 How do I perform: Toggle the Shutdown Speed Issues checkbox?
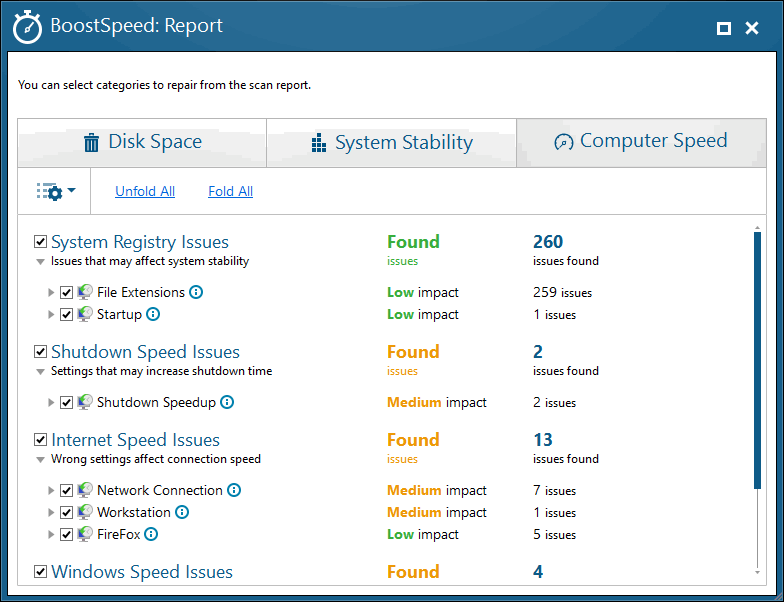click(x=40, y=352)
